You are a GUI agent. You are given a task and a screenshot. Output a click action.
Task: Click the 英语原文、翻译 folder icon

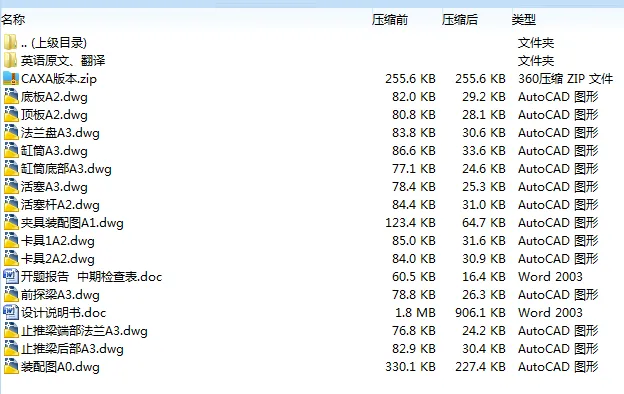click(x=10, y=60)
